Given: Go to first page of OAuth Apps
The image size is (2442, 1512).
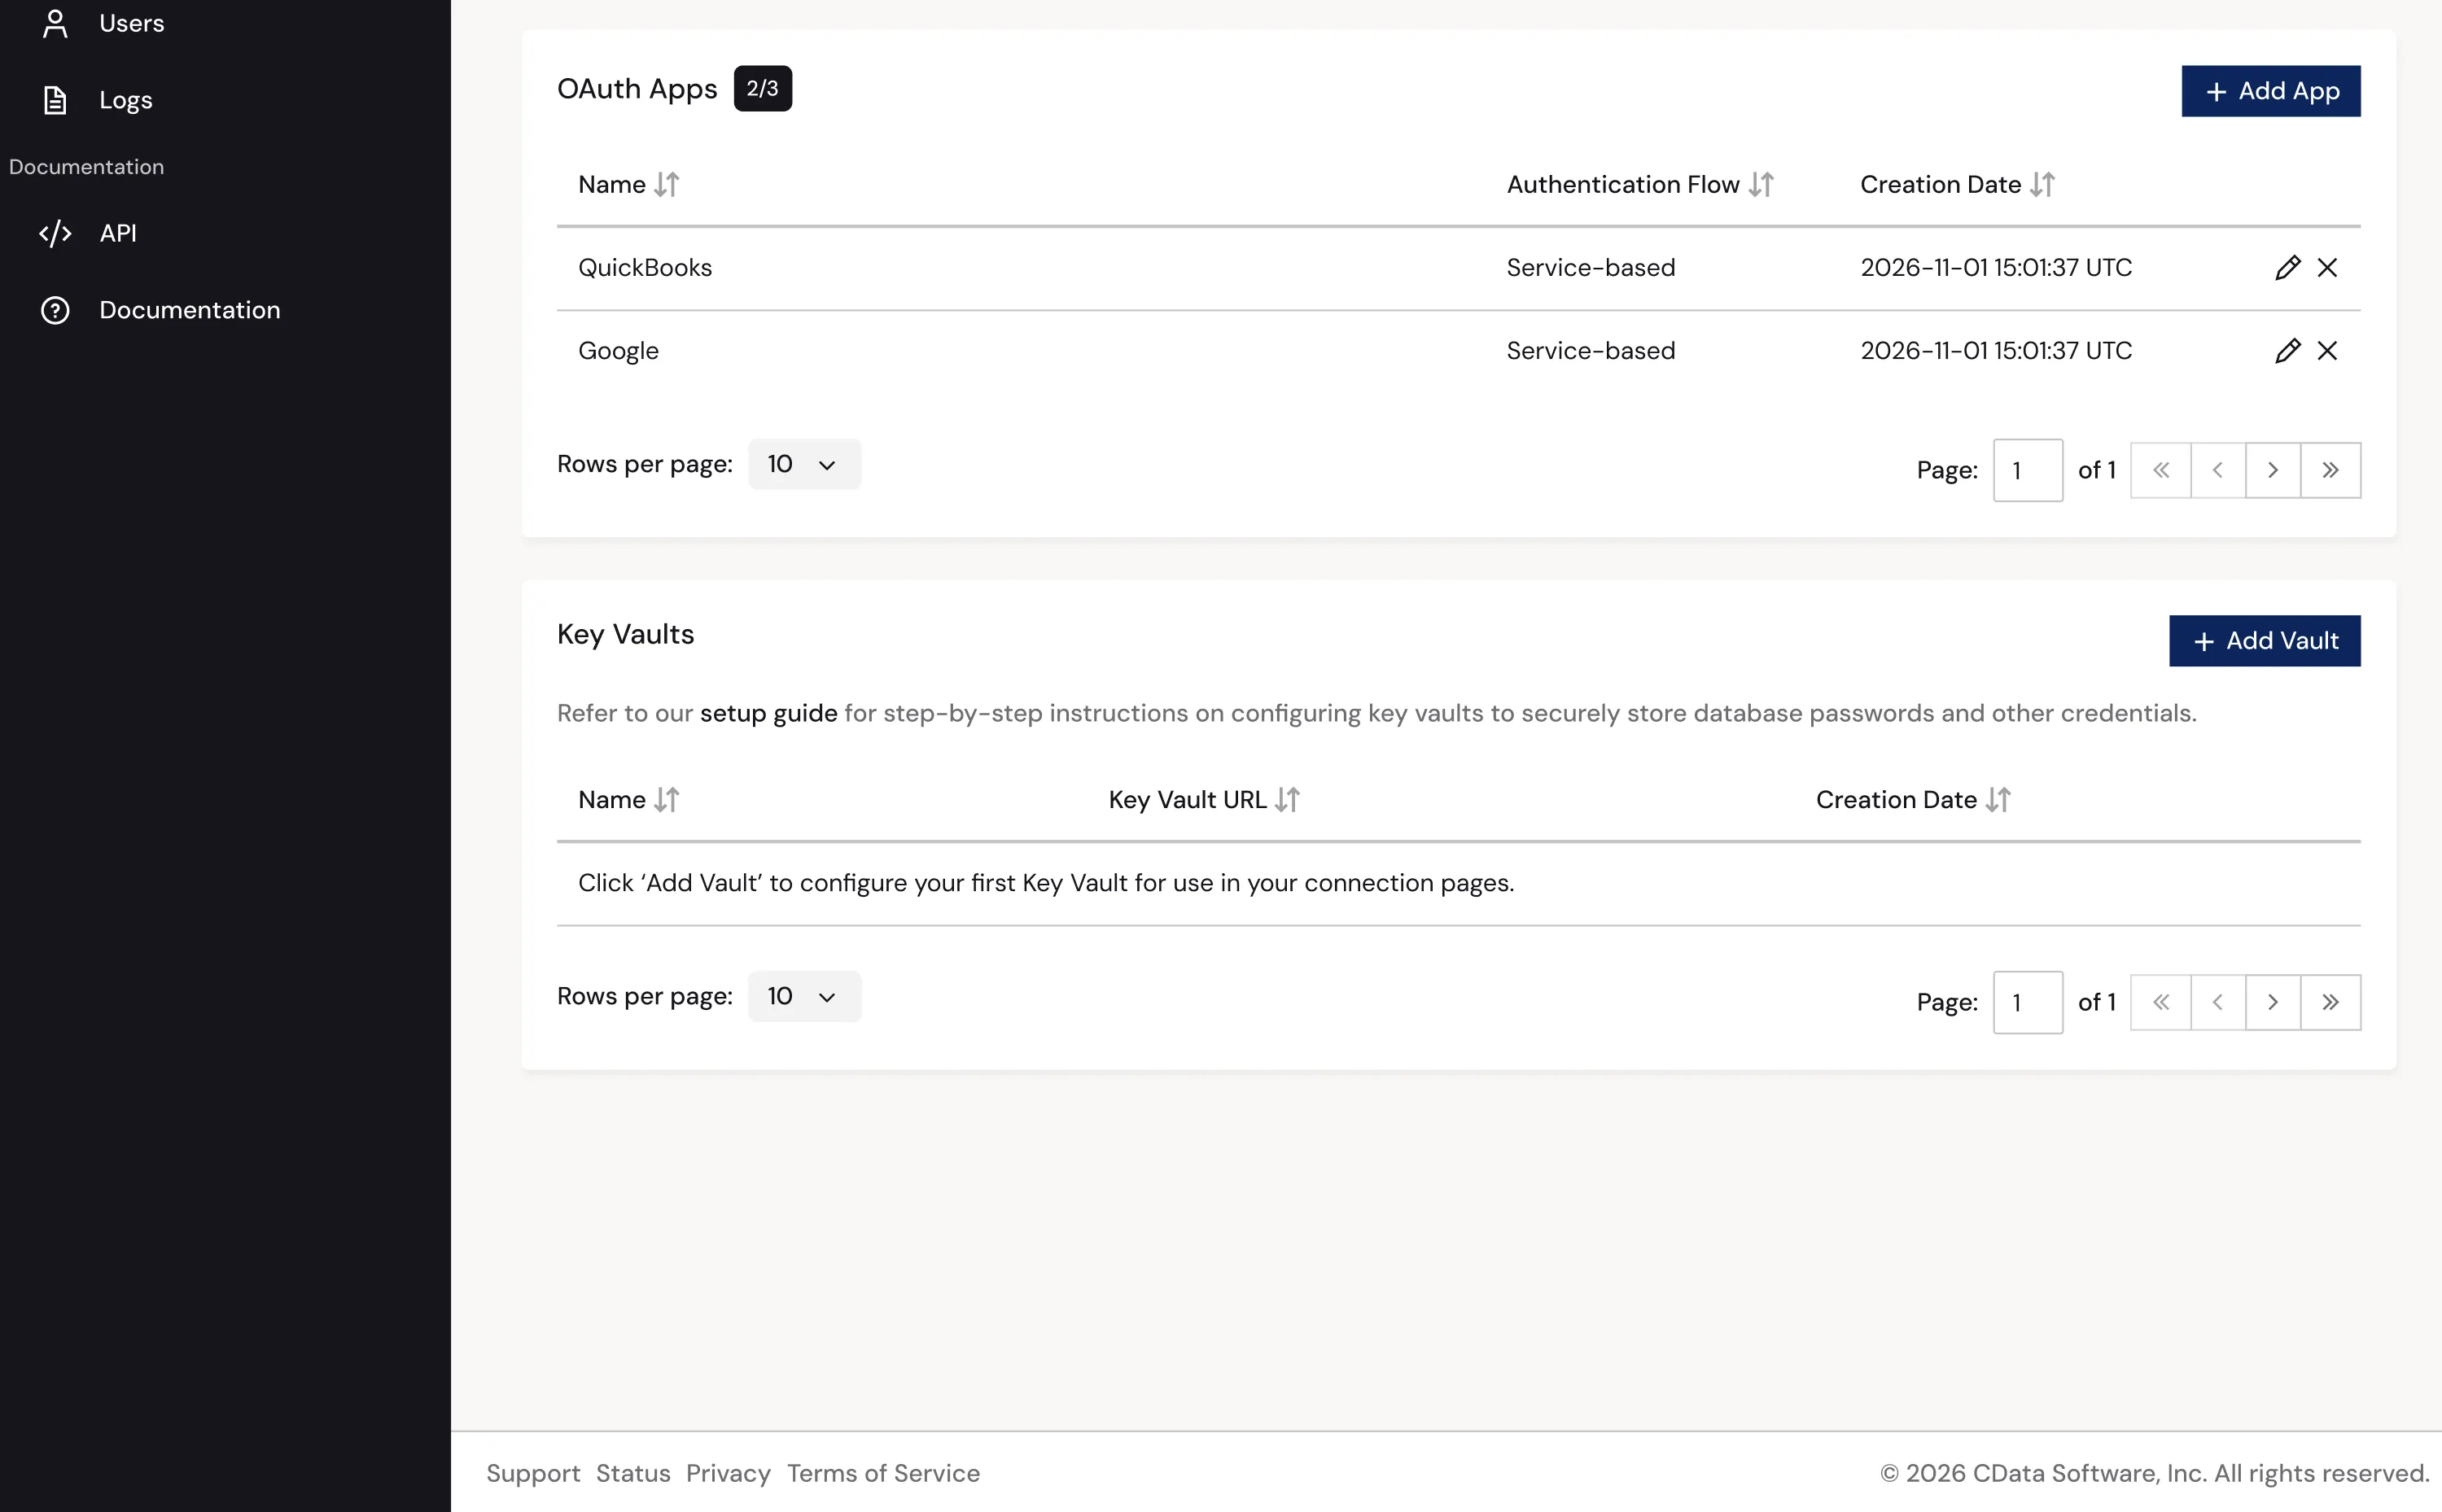Looking at the screenshot, I should pyautogui.click(x=2160, y=470).
